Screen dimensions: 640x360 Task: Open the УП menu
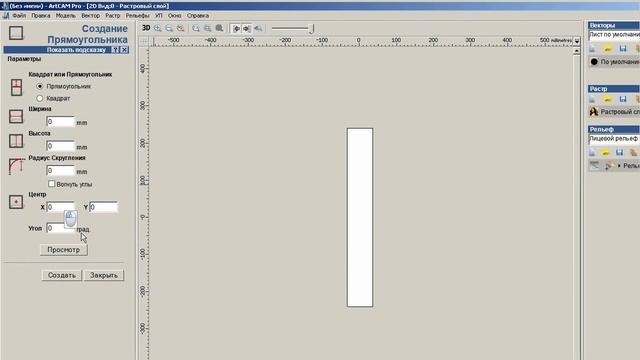tap(159, 16)
